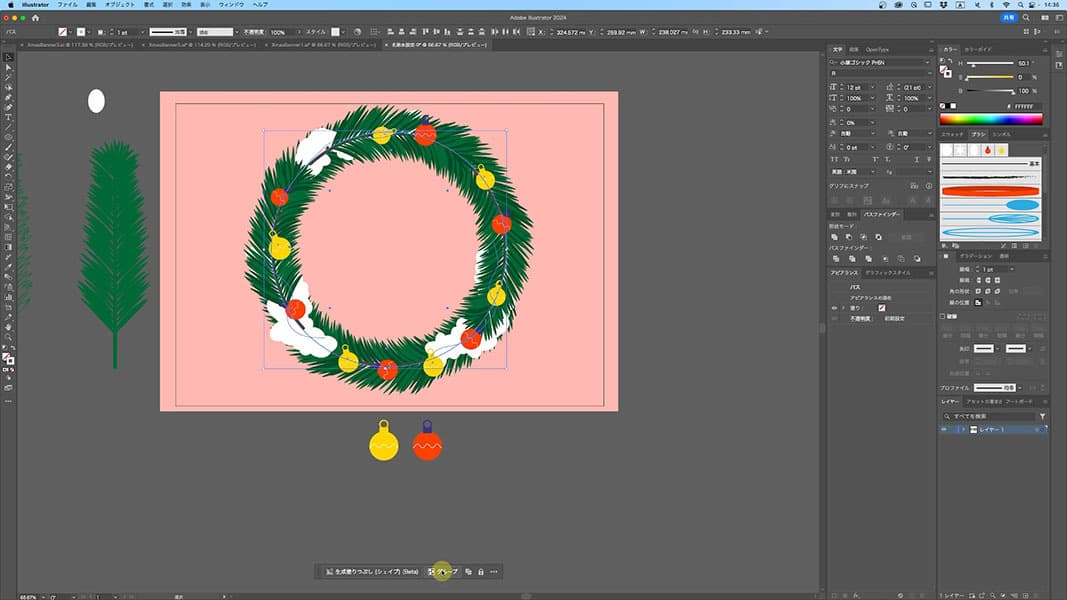Click the グループ button in taskbar
The image size is (1067, 600).
(x=443, y=571)
